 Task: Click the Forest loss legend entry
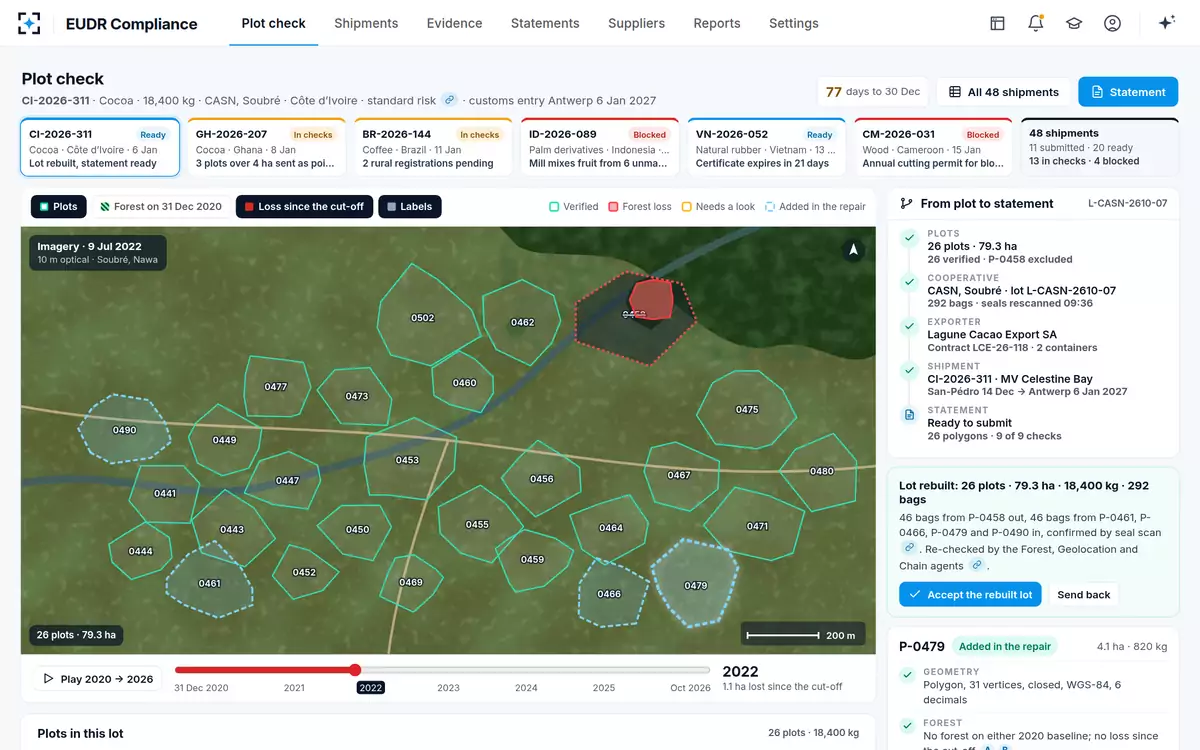click(640, 207)
